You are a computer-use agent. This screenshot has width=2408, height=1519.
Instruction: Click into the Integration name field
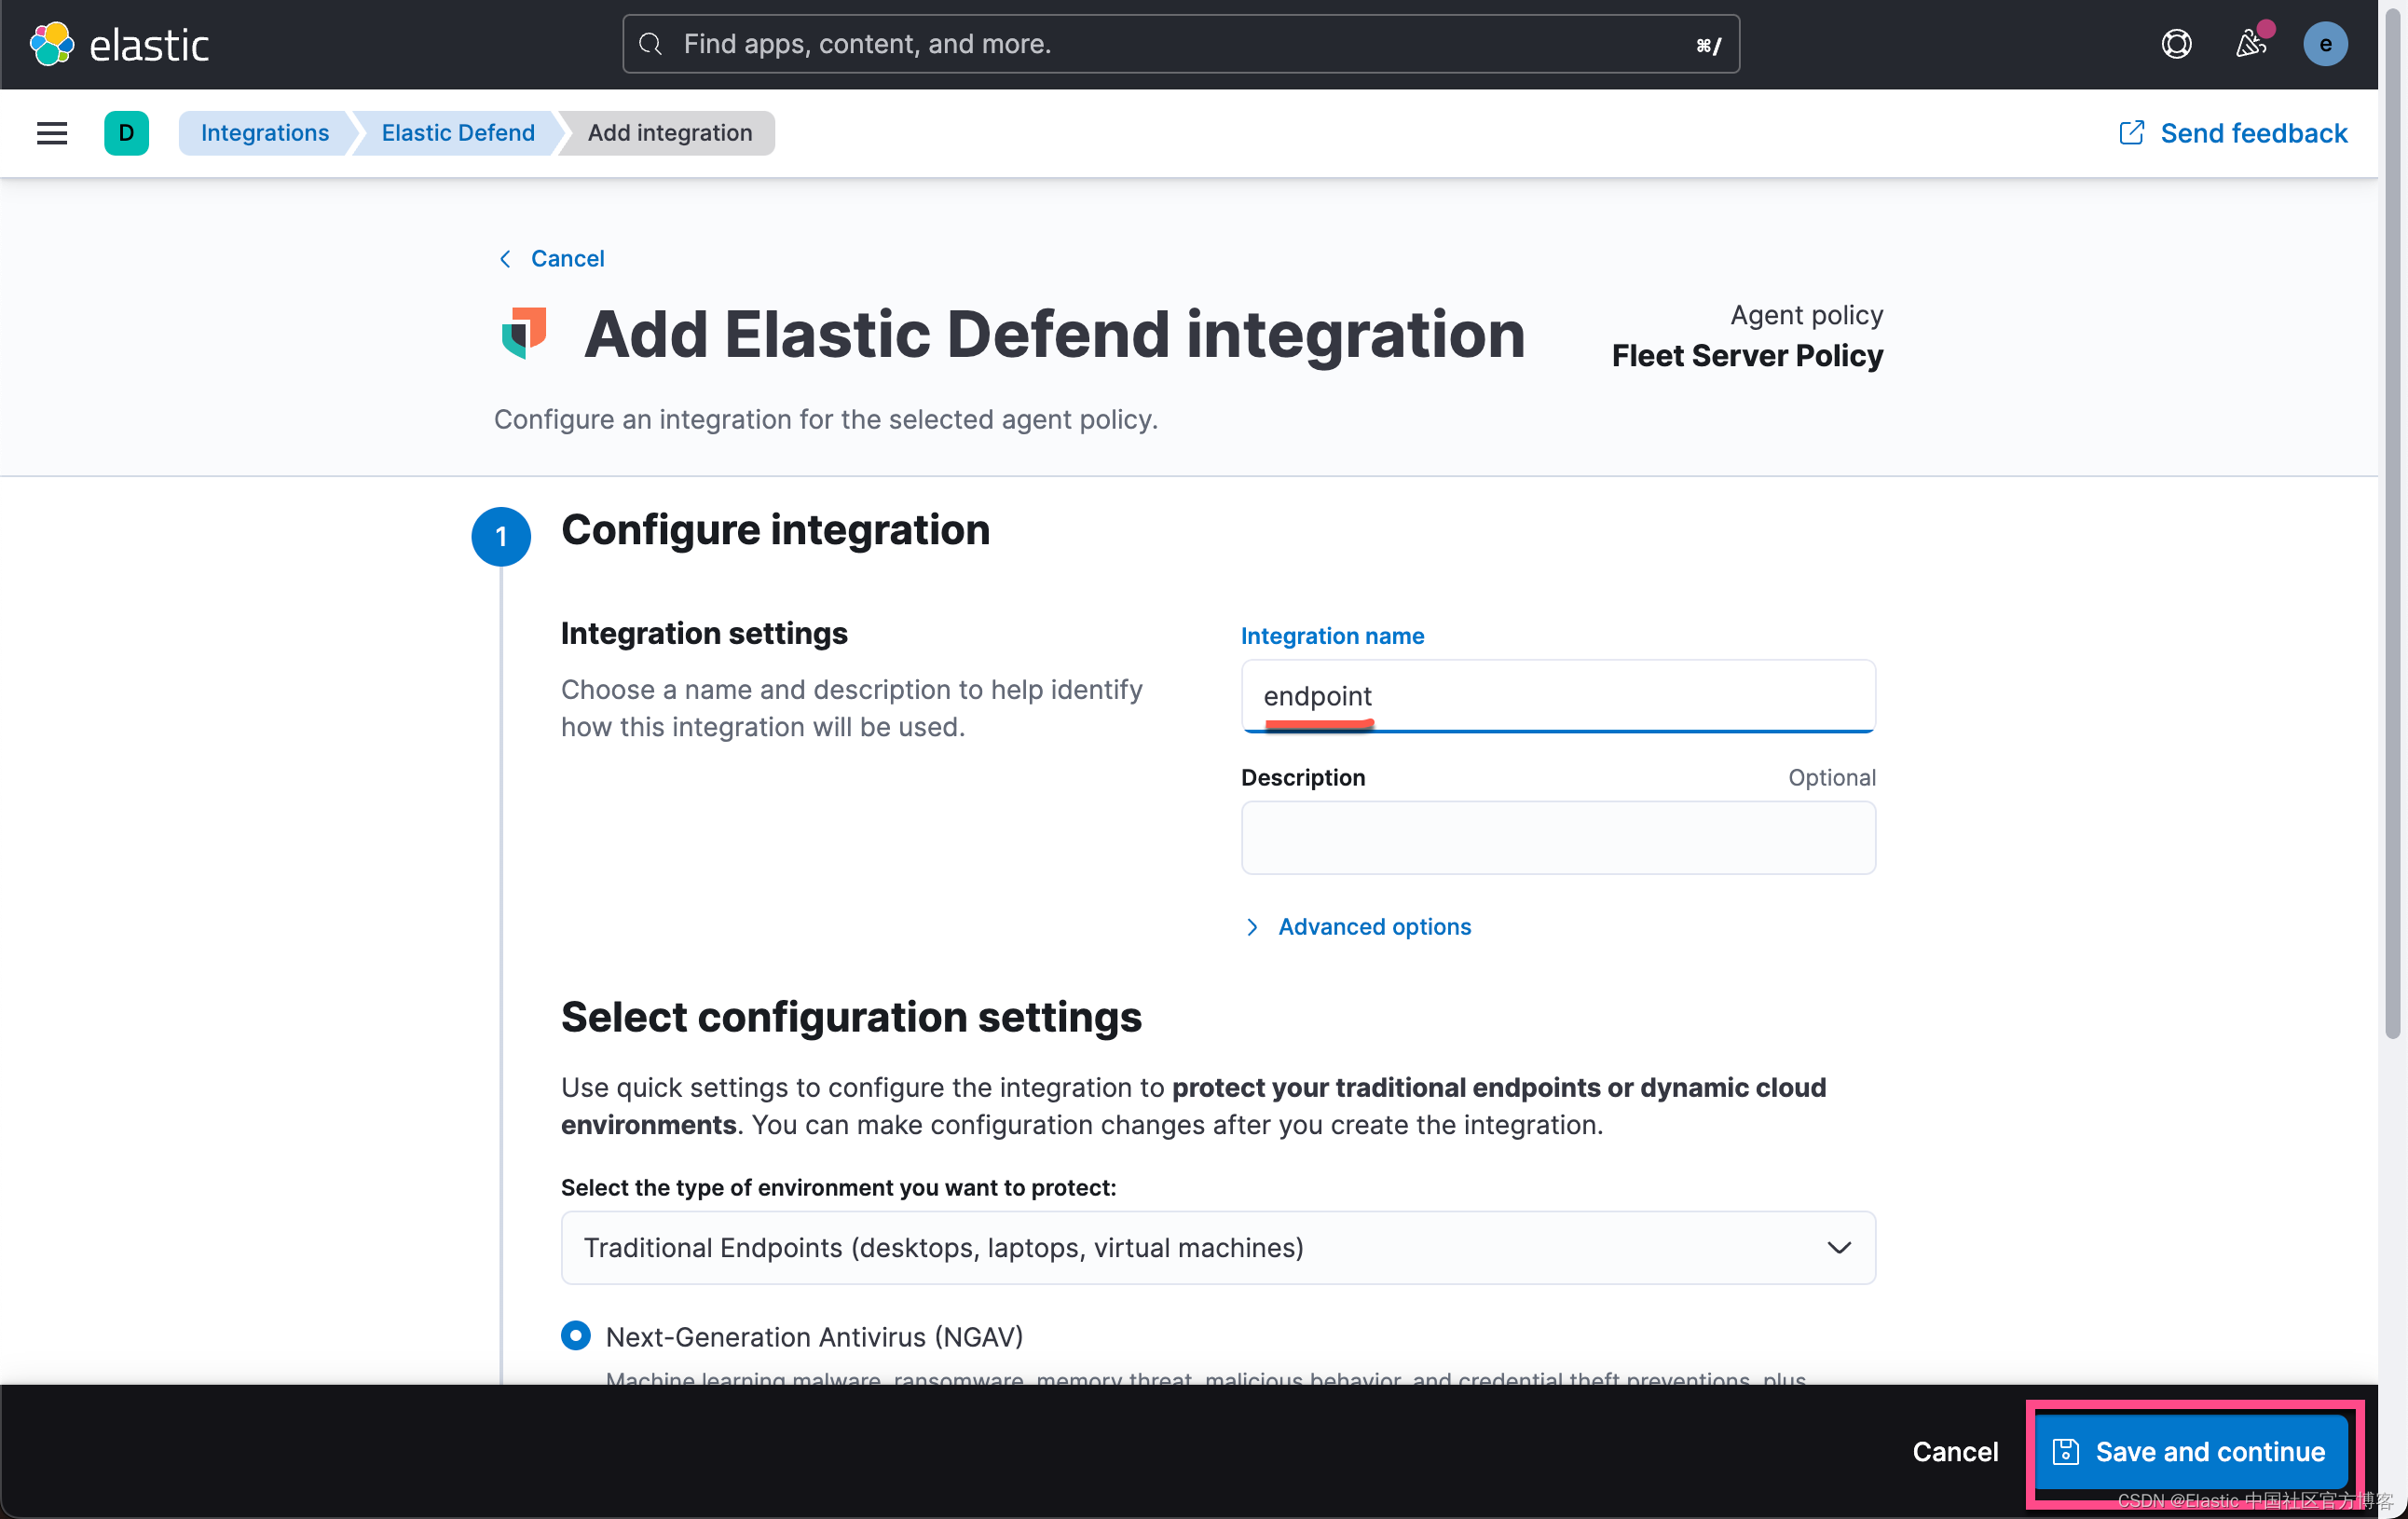(x=1558, y=696)
